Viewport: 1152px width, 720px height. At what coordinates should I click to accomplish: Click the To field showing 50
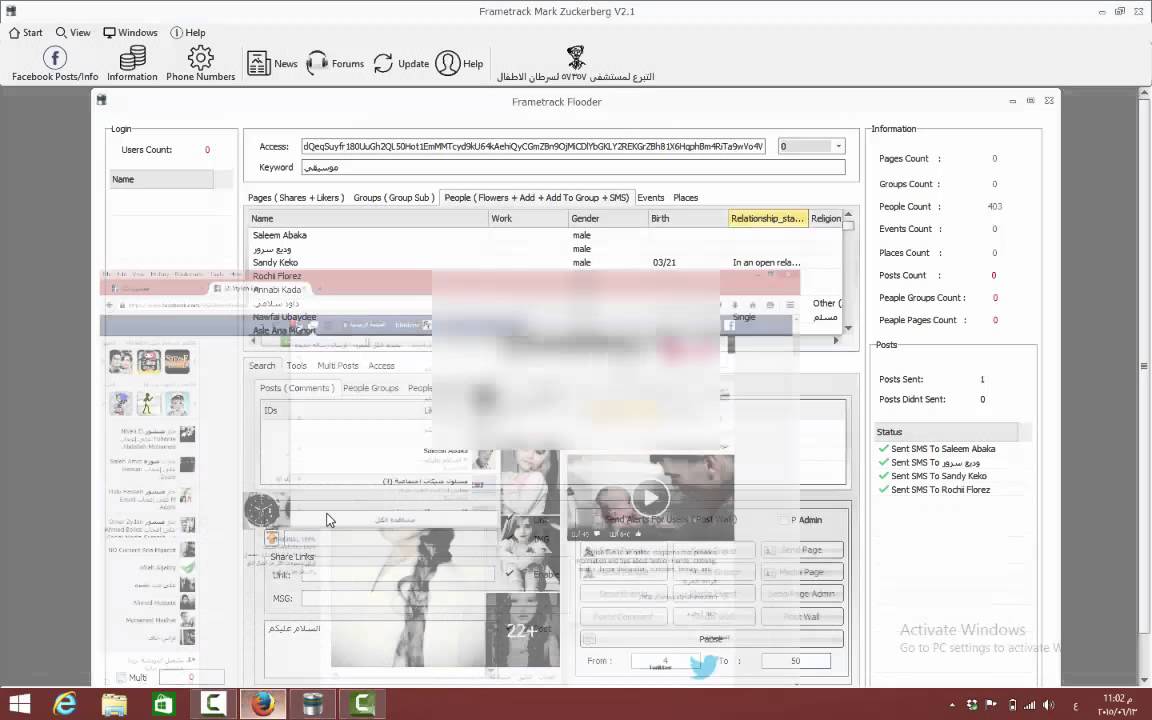point(796,660)
